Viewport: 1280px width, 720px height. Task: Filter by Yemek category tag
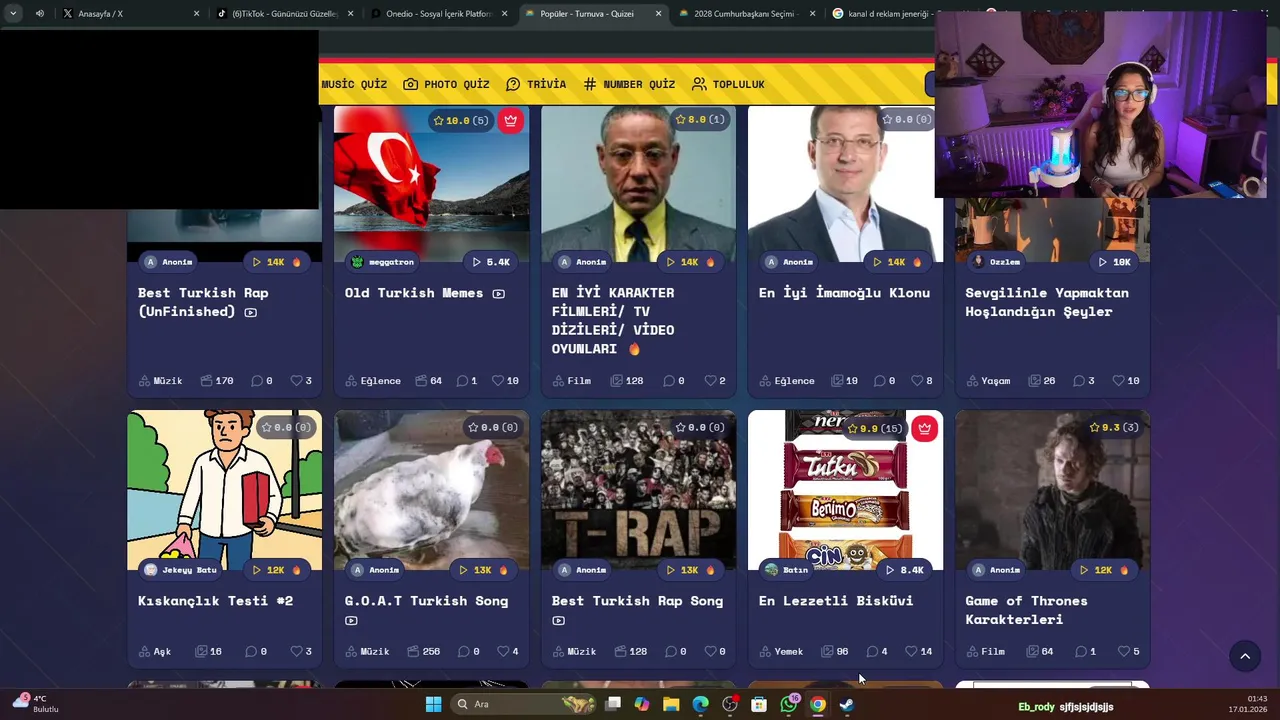pyautogui.click(x=780, y=652)
